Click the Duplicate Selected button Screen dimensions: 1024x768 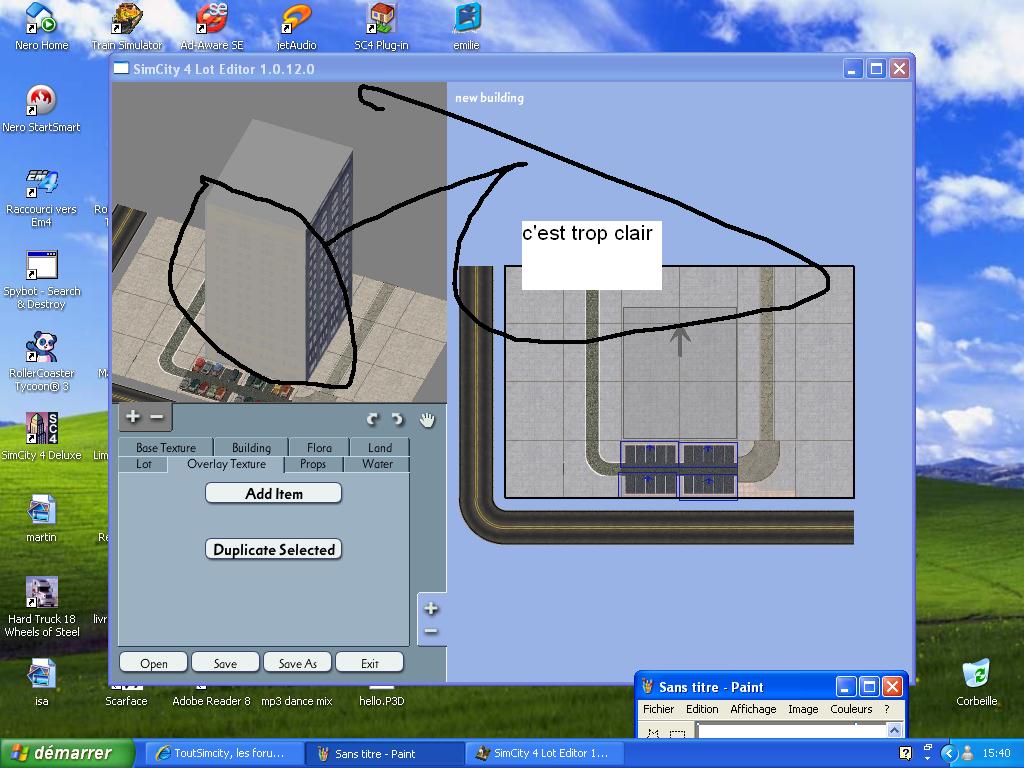point(273,550)
